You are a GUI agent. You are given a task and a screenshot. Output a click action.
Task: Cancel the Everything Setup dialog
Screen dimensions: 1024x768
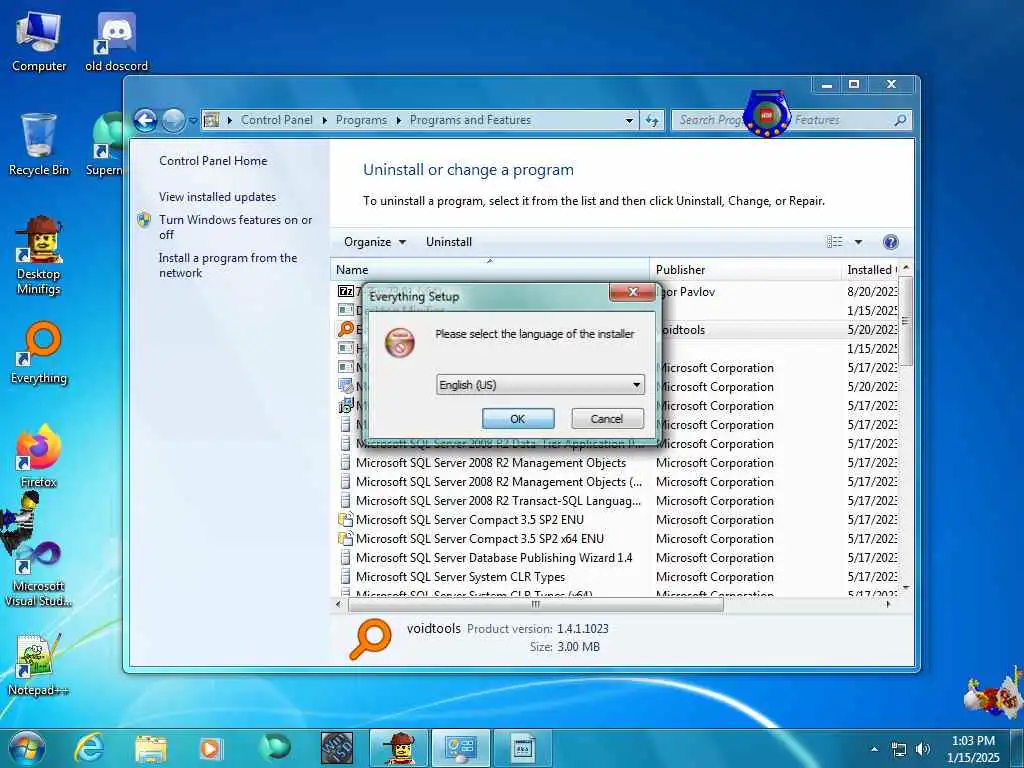(607, 419)
